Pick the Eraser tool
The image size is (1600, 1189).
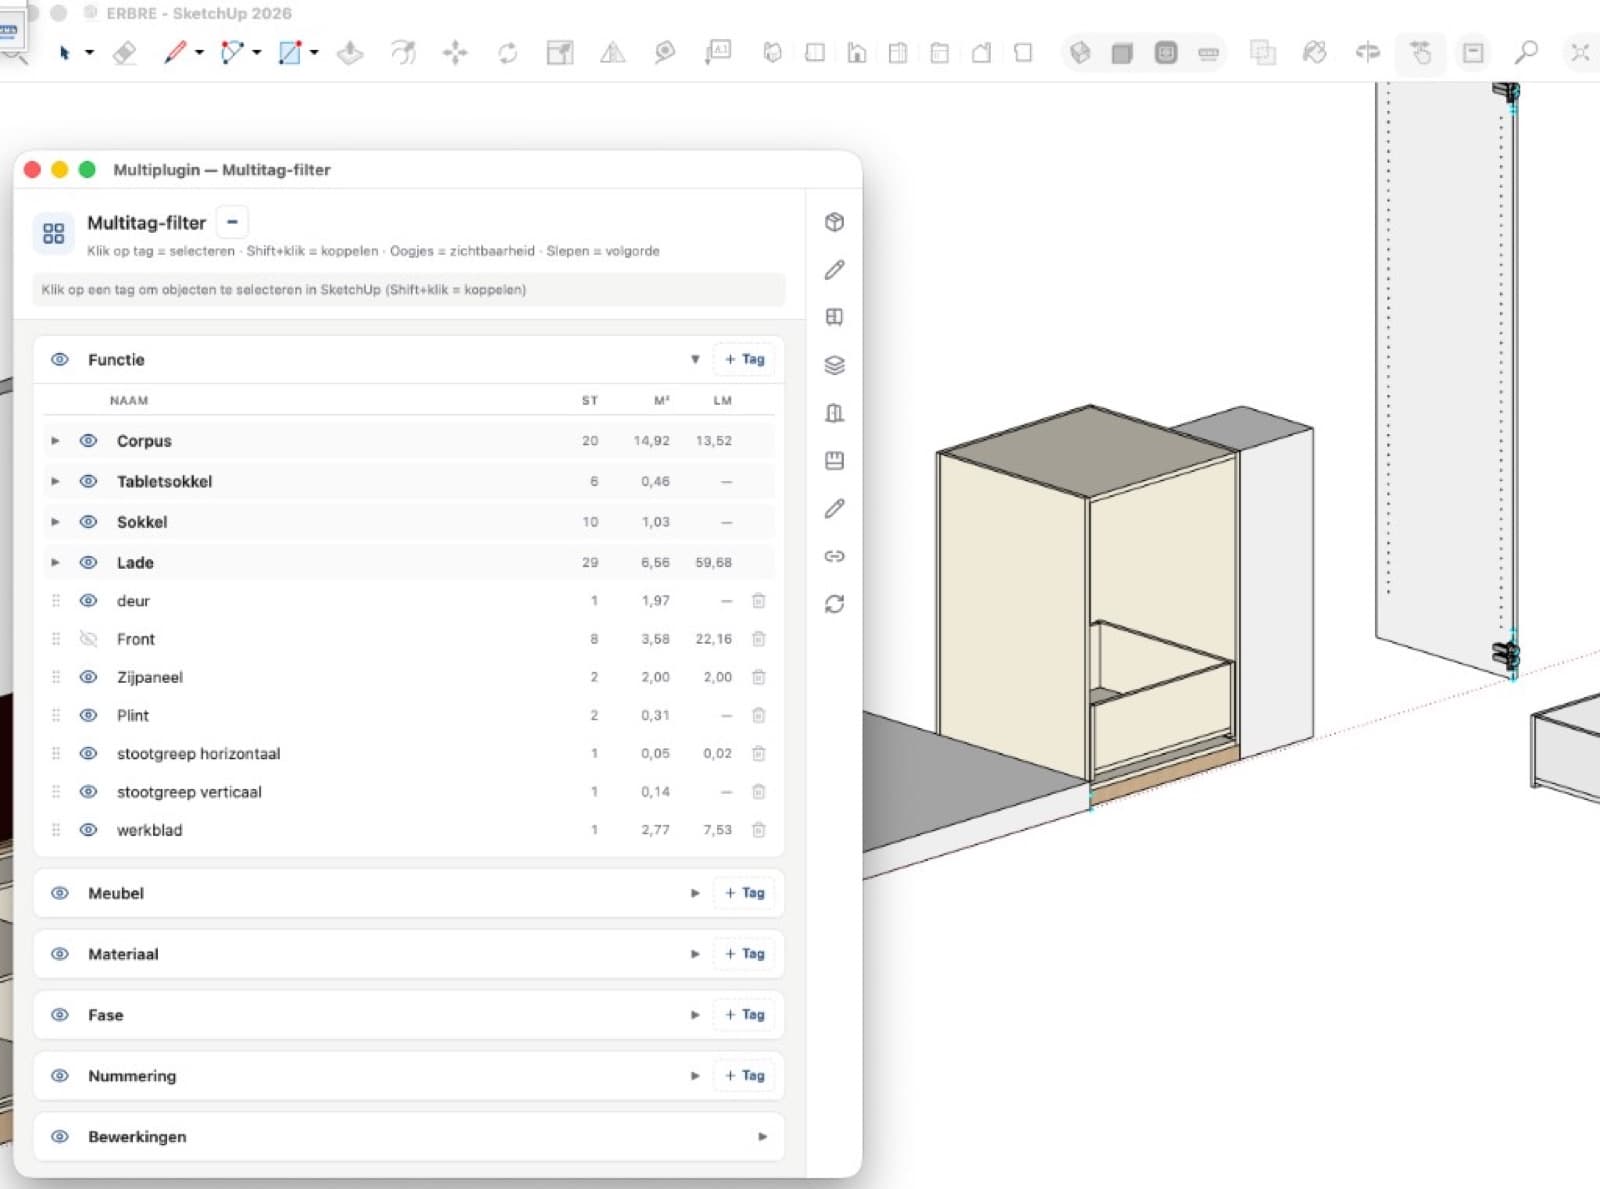(124, 53)
